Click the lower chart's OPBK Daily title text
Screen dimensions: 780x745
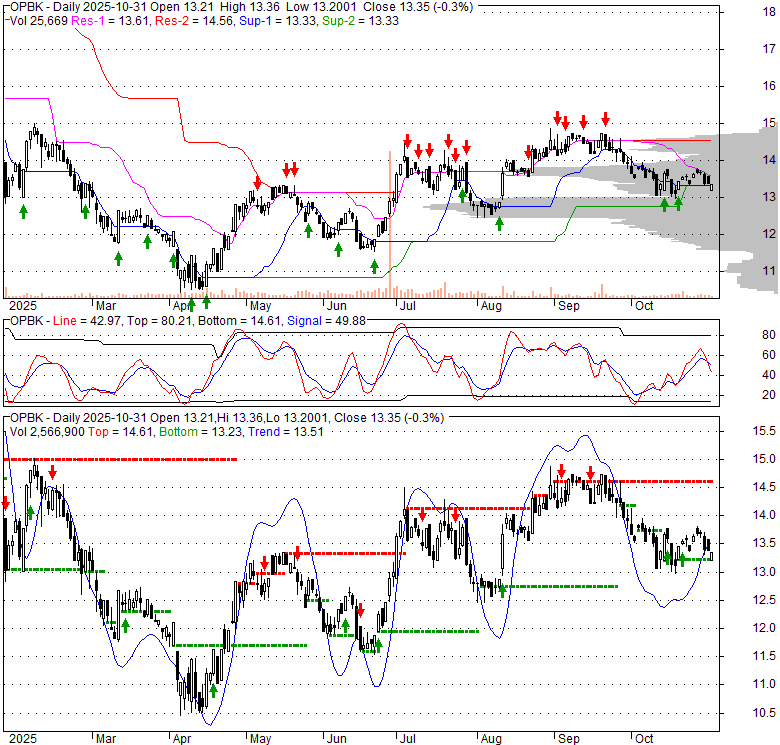227,418
